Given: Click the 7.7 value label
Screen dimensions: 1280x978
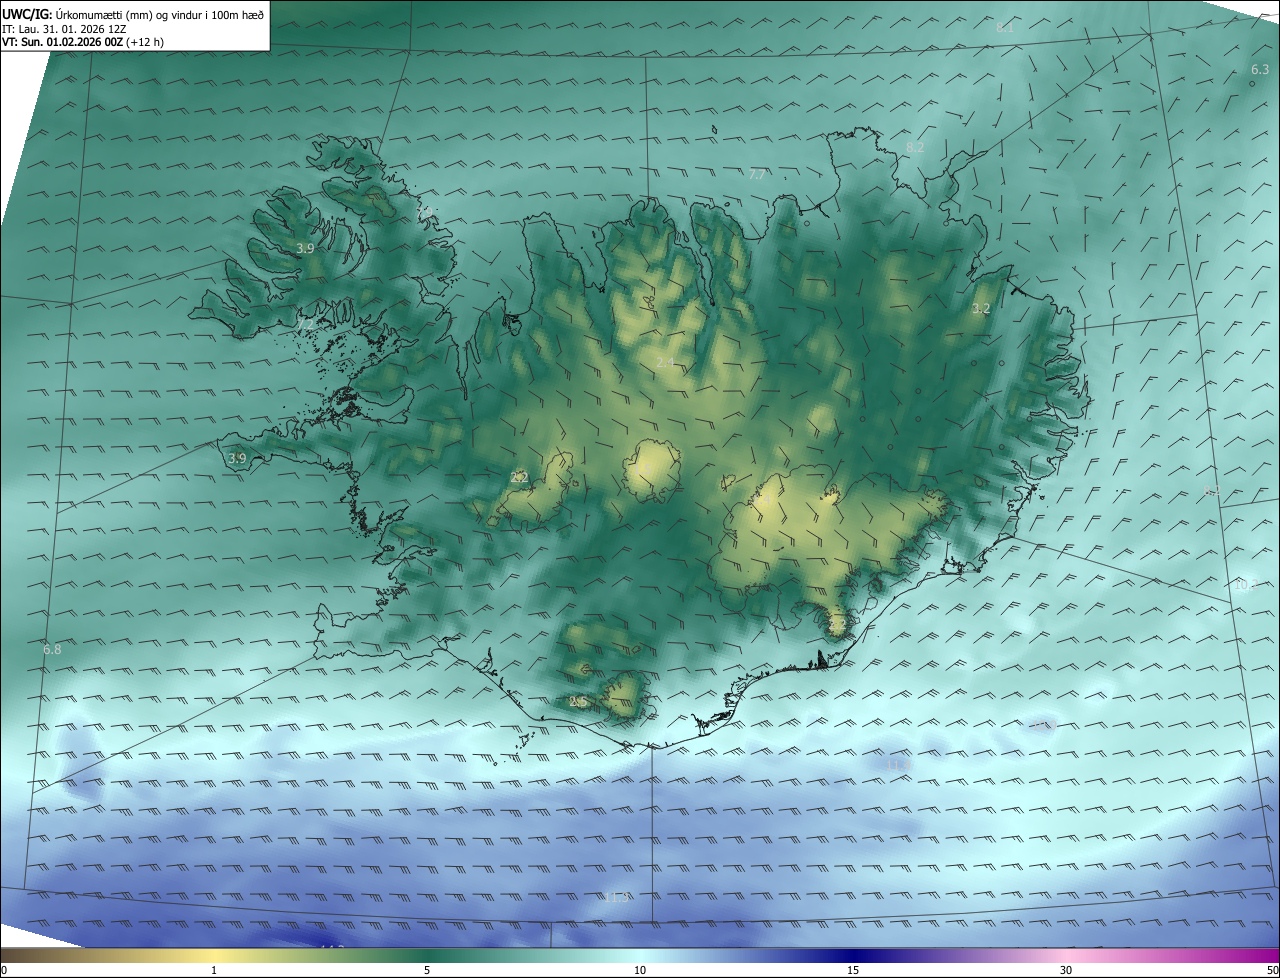Looking at the screenshot, I should pos(757,174).
